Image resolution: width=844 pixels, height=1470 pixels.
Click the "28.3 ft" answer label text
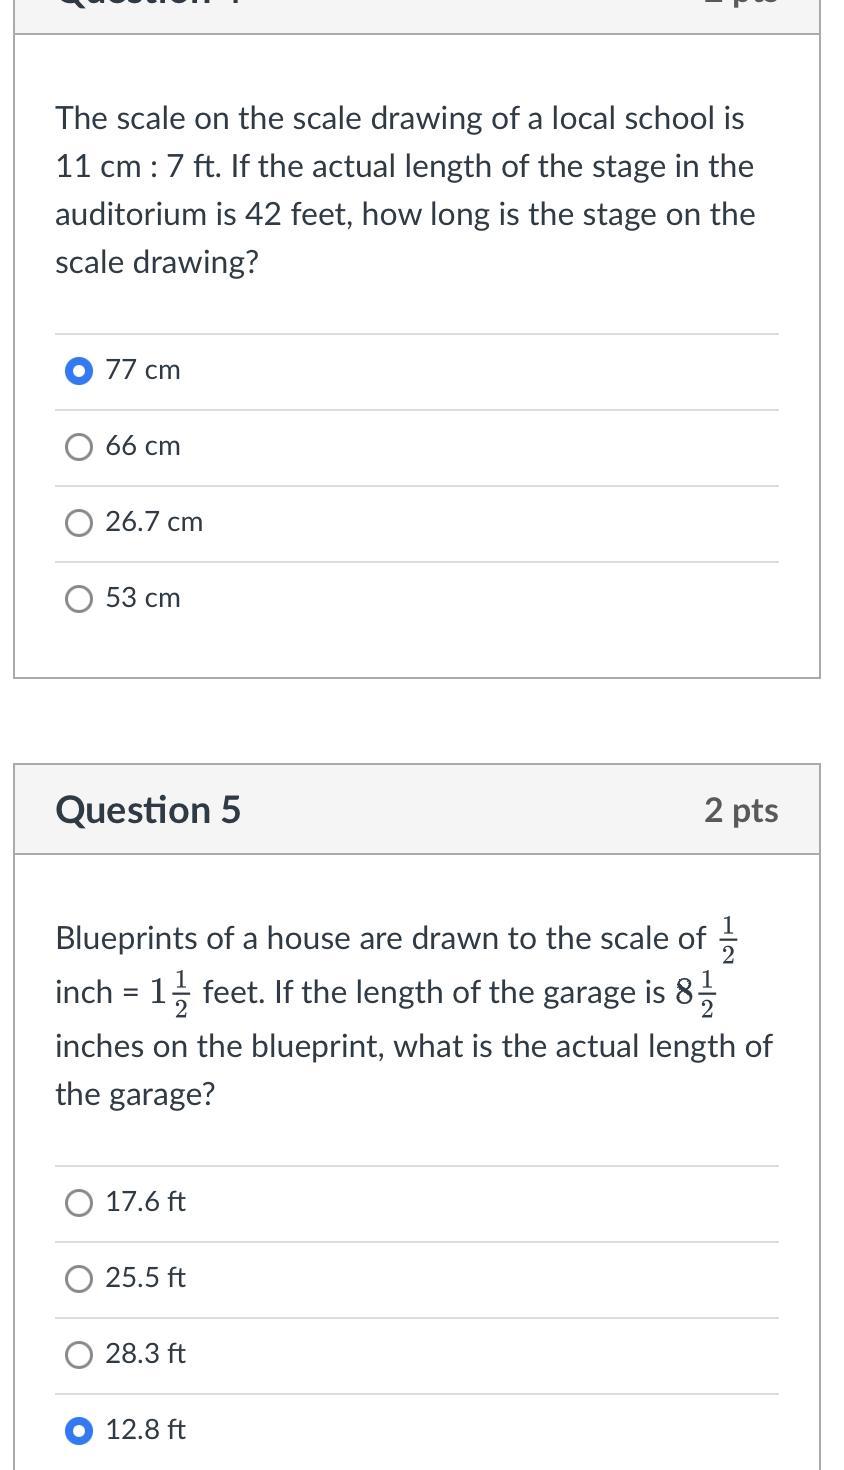146,1354
